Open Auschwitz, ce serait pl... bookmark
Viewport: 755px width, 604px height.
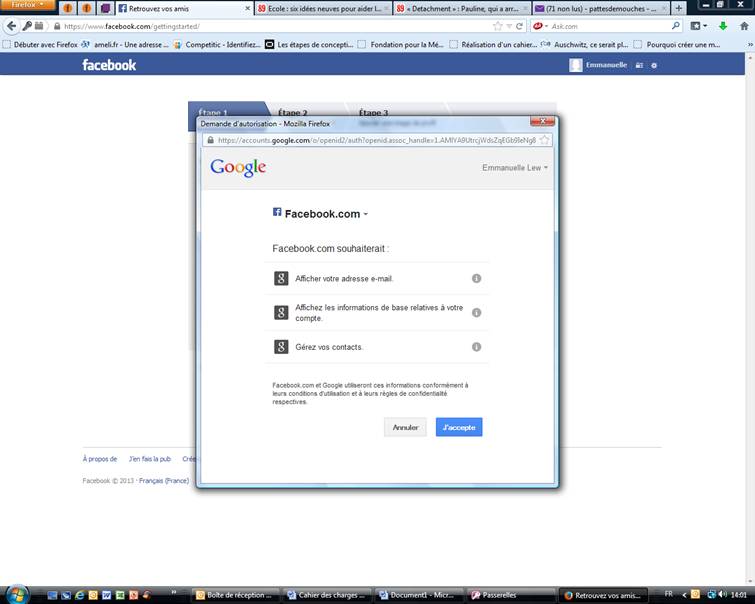pyautogui.click(x=585, y=45)
